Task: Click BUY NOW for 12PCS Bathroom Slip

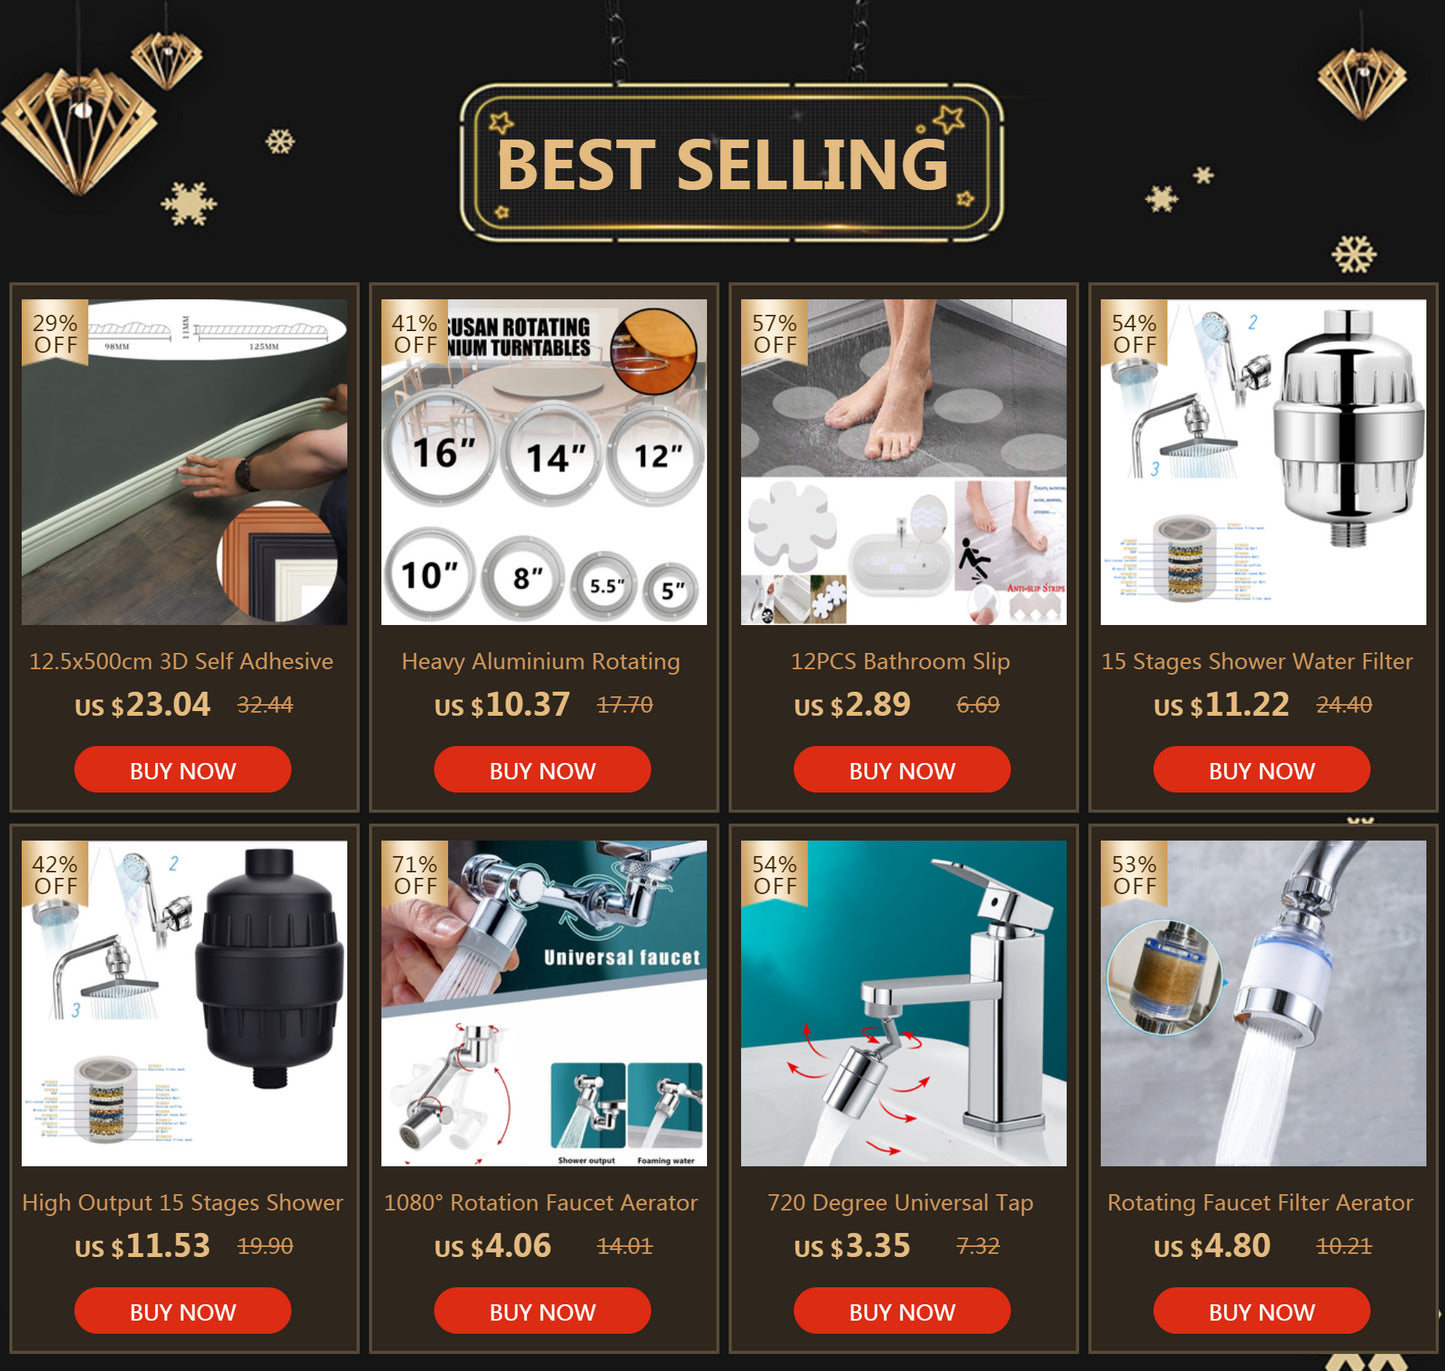Action: [x=902, y=770]
